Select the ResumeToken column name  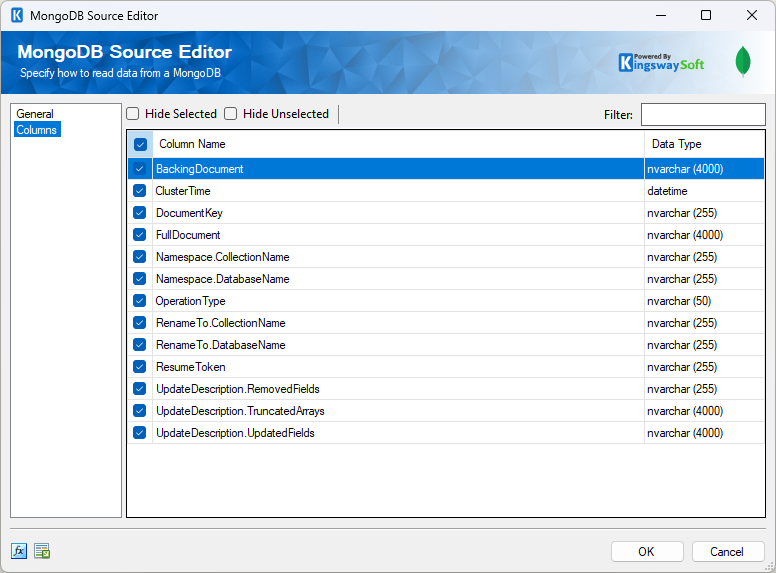coord(191,367)
